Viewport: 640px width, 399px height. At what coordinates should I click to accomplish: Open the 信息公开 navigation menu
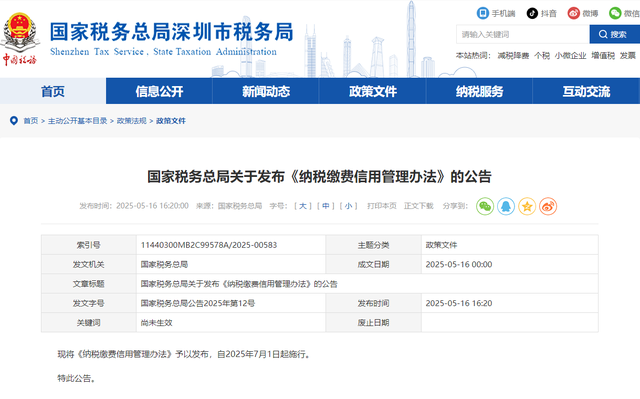159,91
